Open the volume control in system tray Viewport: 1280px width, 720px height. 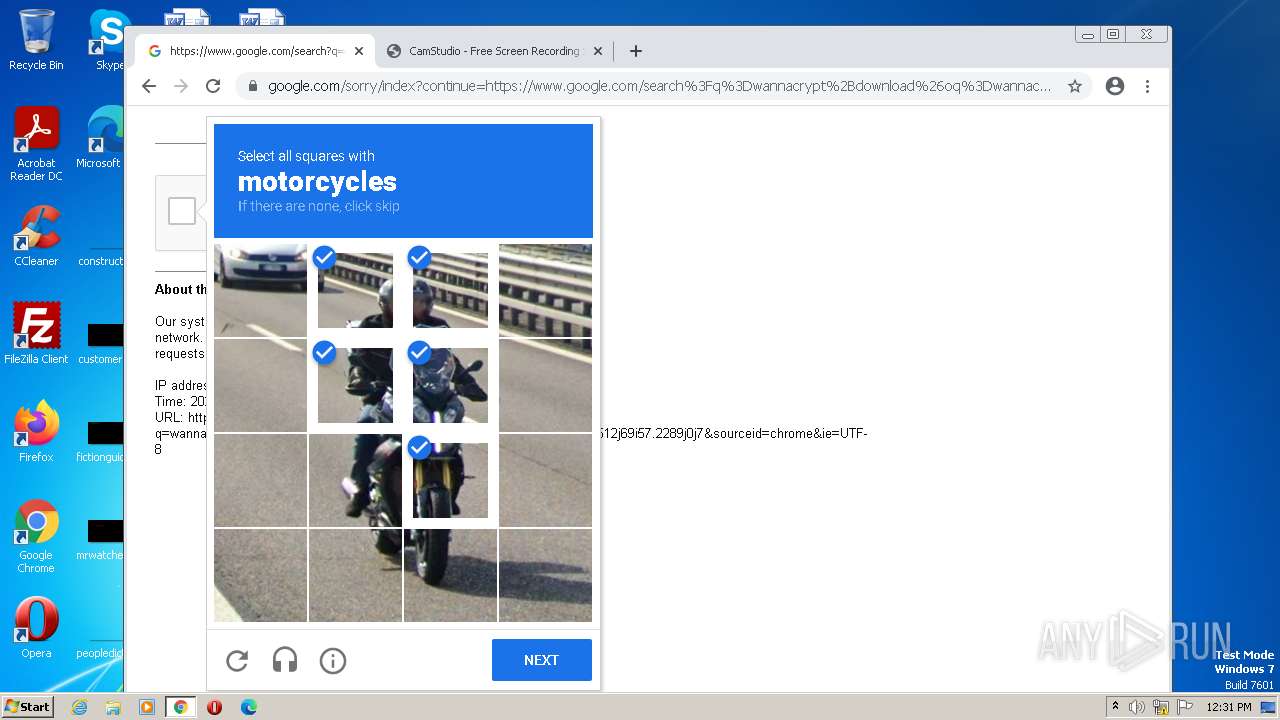point(1137,707)
